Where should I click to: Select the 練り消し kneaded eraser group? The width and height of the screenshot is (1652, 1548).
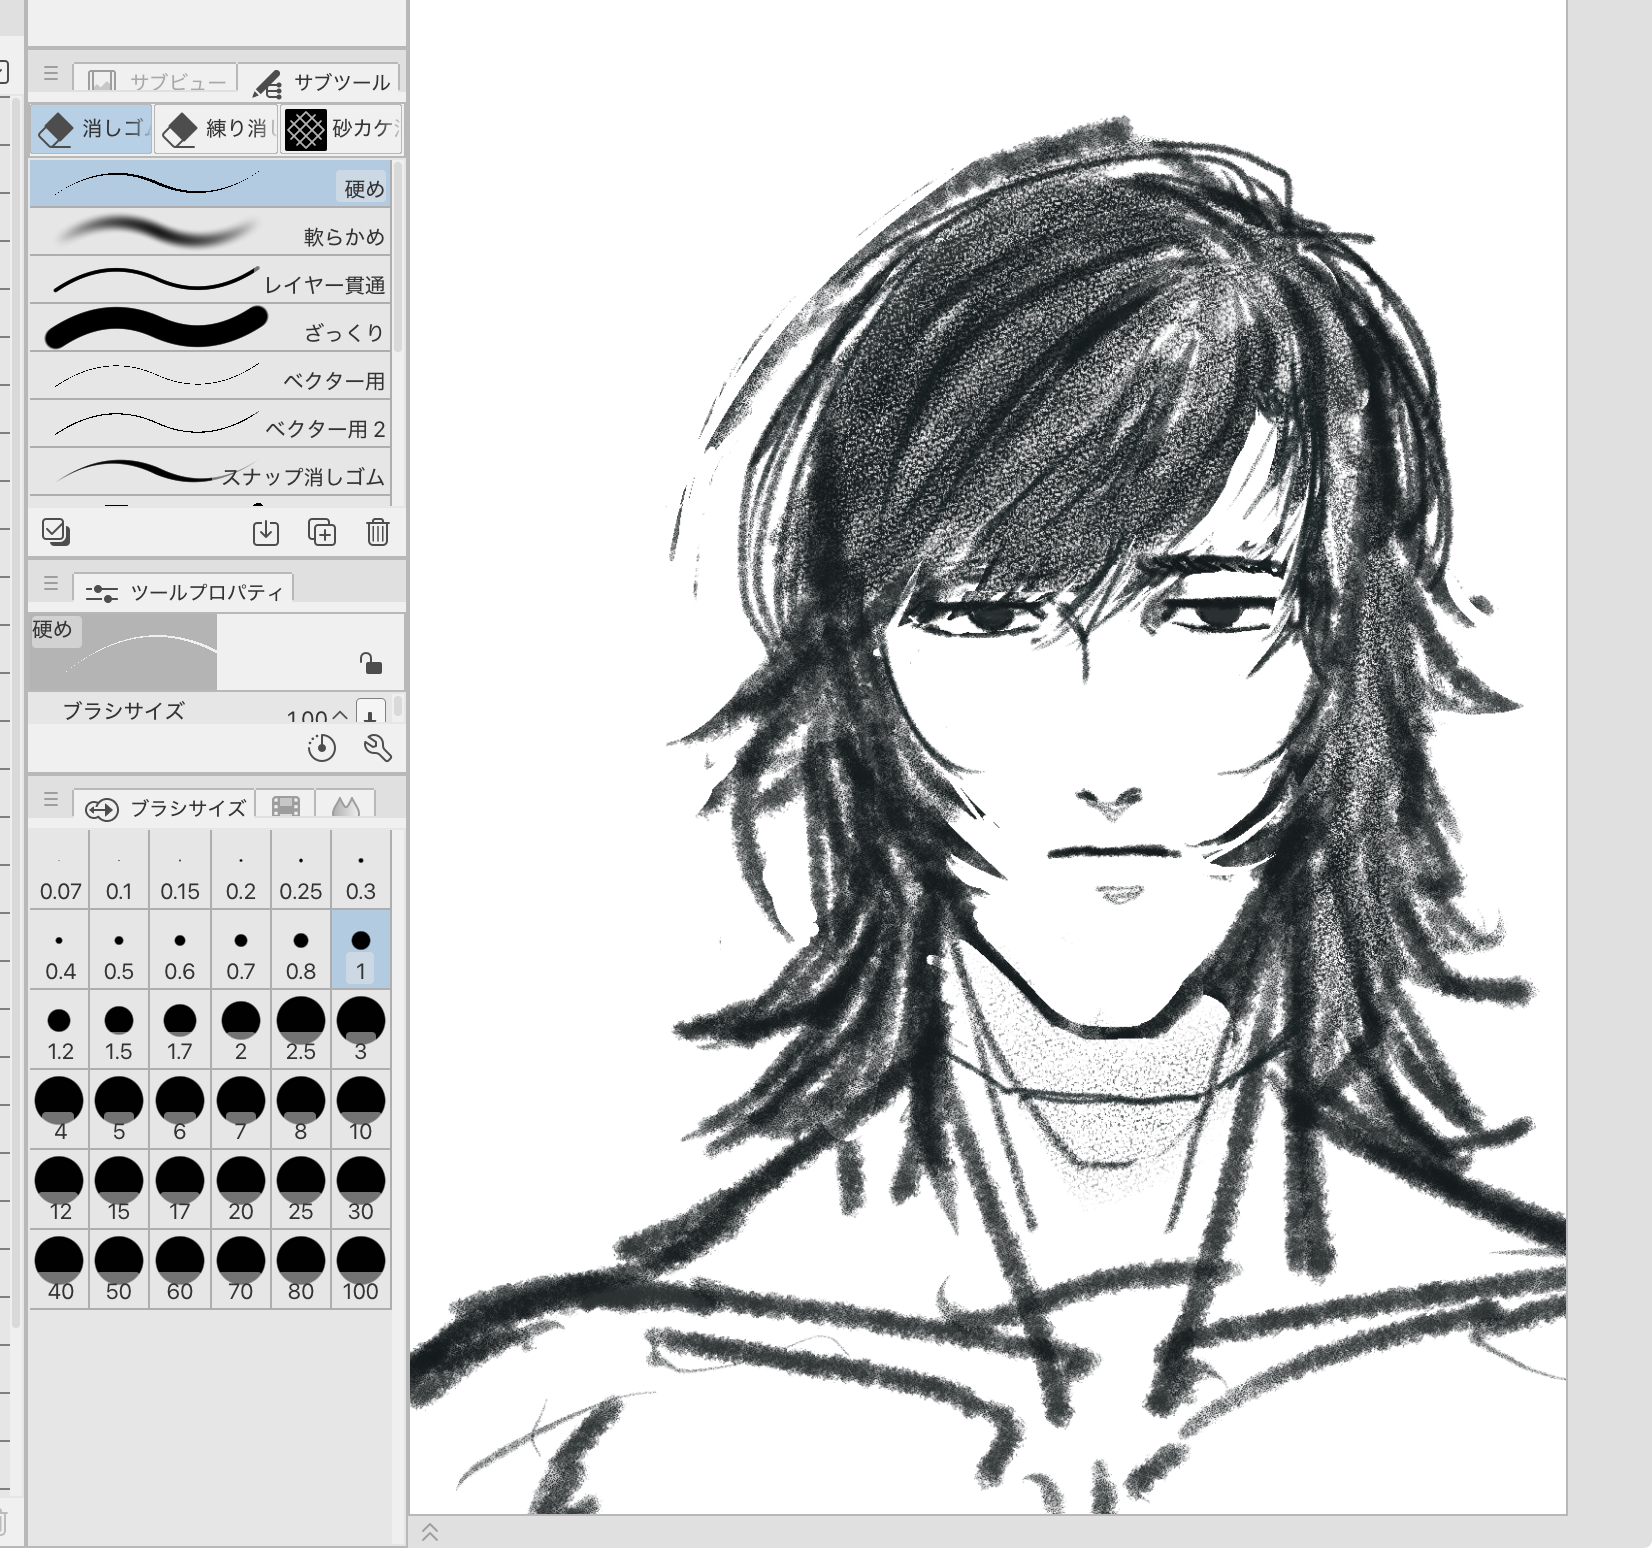click(217, 129)
